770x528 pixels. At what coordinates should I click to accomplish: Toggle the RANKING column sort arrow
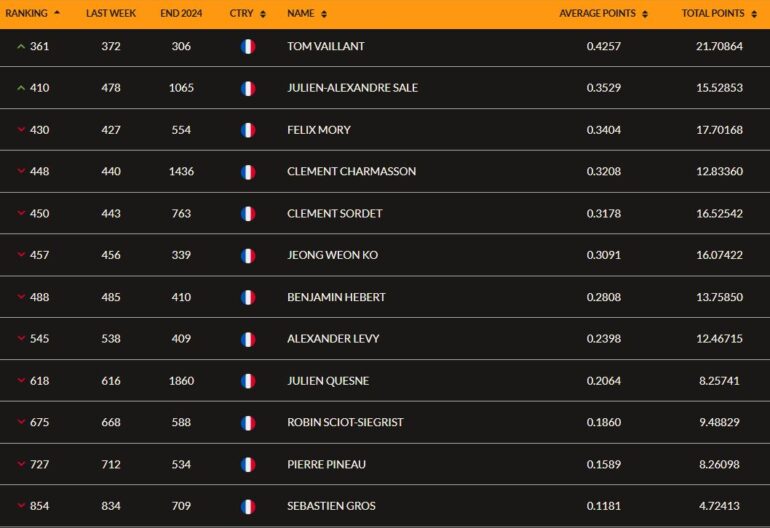point(57,12)
